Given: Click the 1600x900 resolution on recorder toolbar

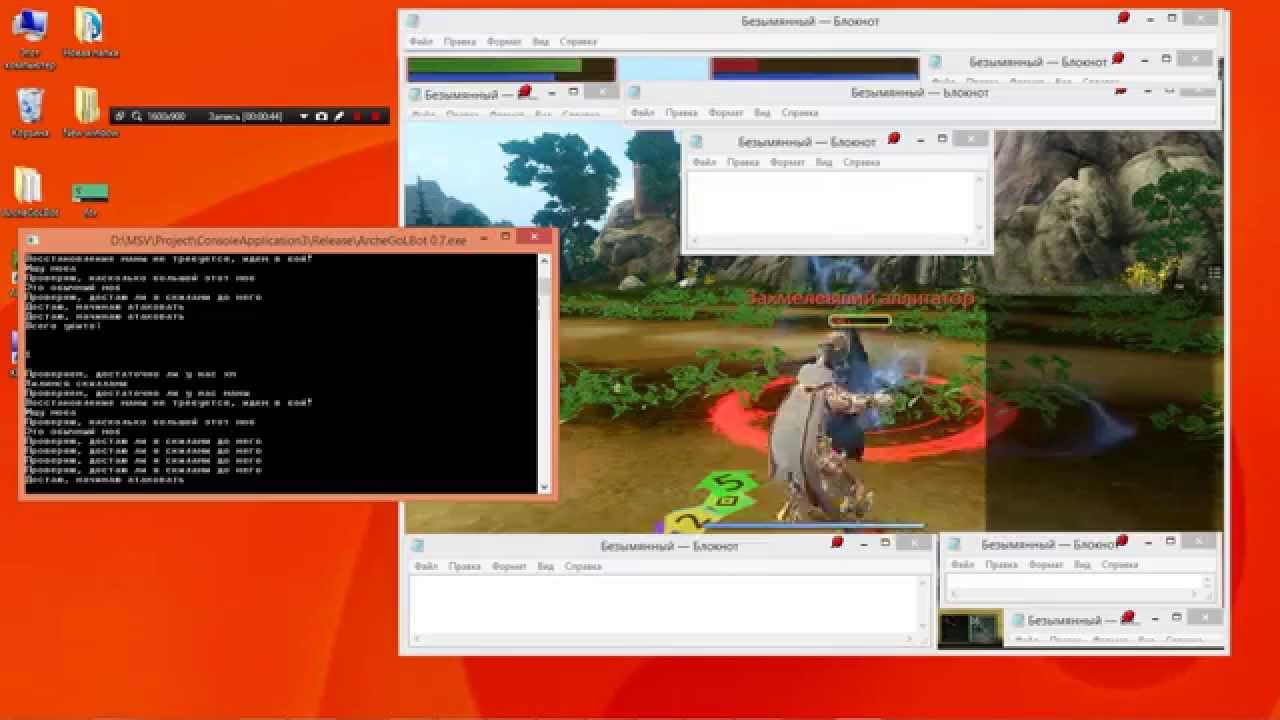Looking at the screenshot, I should 166,116.
